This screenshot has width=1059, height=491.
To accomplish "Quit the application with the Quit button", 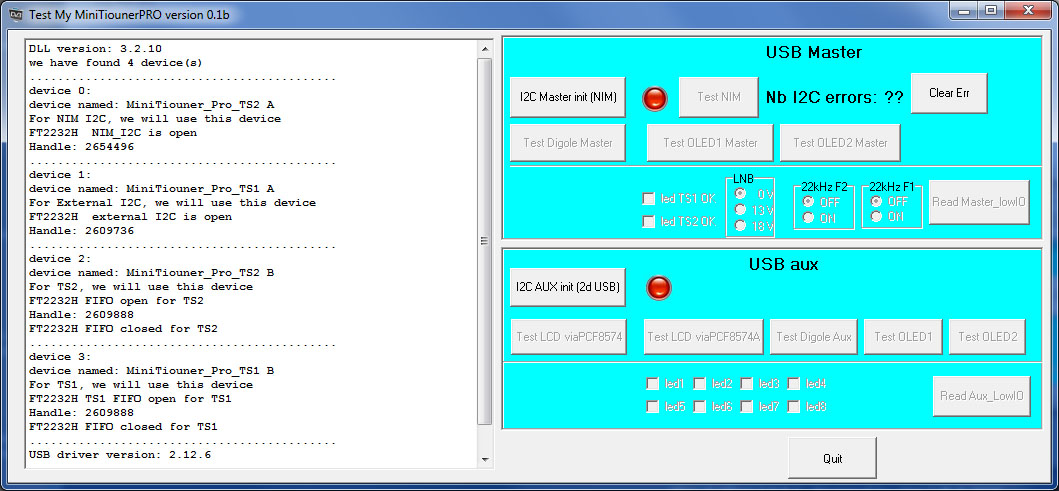I will 832,458.
